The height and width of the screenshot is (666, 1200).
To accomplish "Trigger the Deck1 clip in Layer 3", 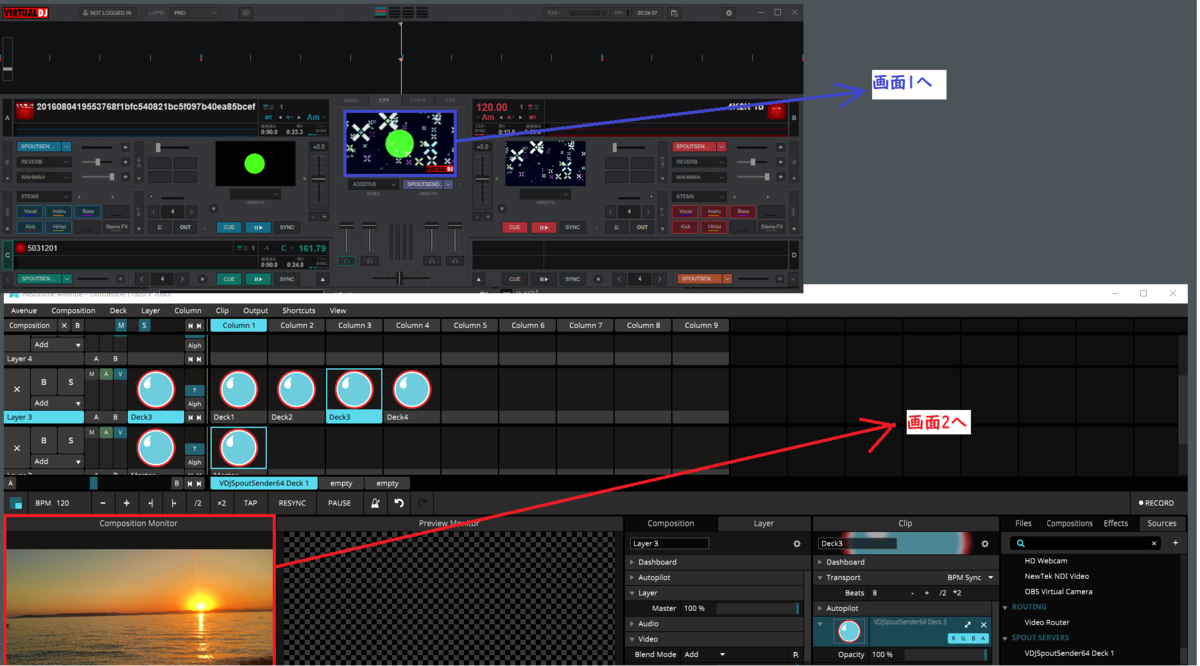I will point(238,389).
